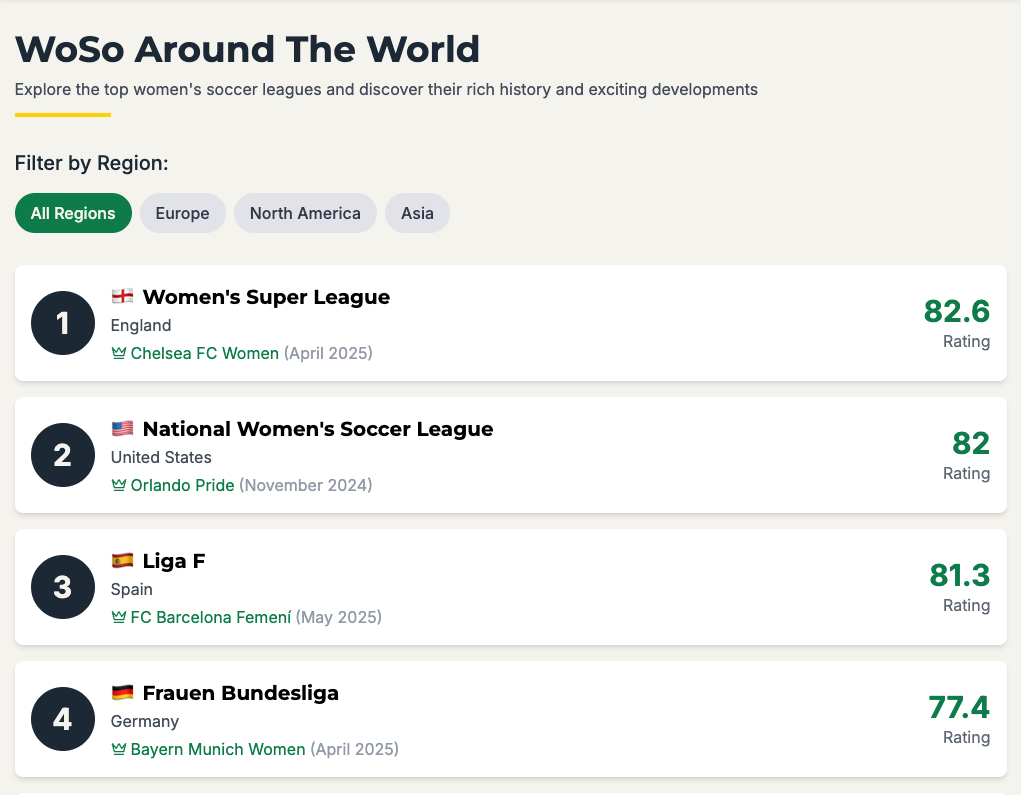Filter leagues by North America
The image size is (1021, 795).
[x=305, y=213]
